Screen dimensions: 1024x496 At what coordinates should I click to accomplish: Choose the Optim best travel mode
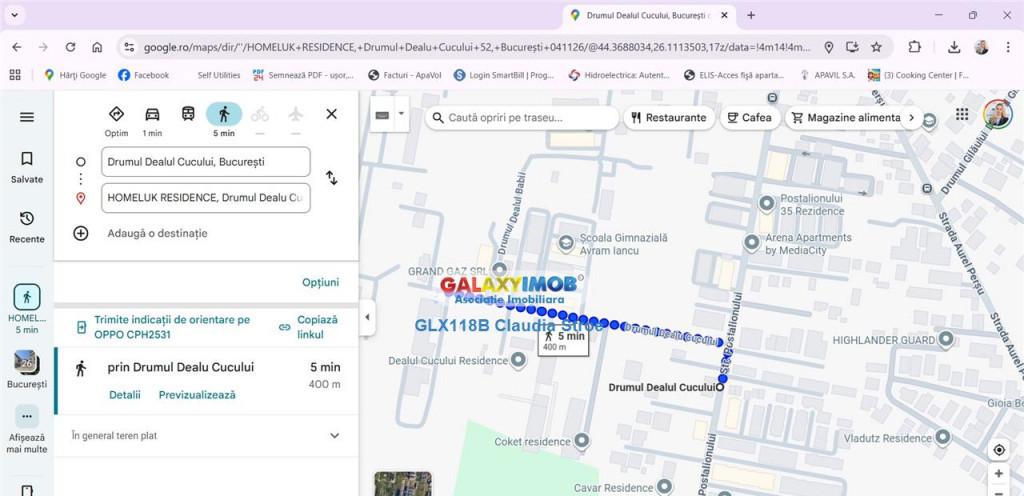[116, 115]
